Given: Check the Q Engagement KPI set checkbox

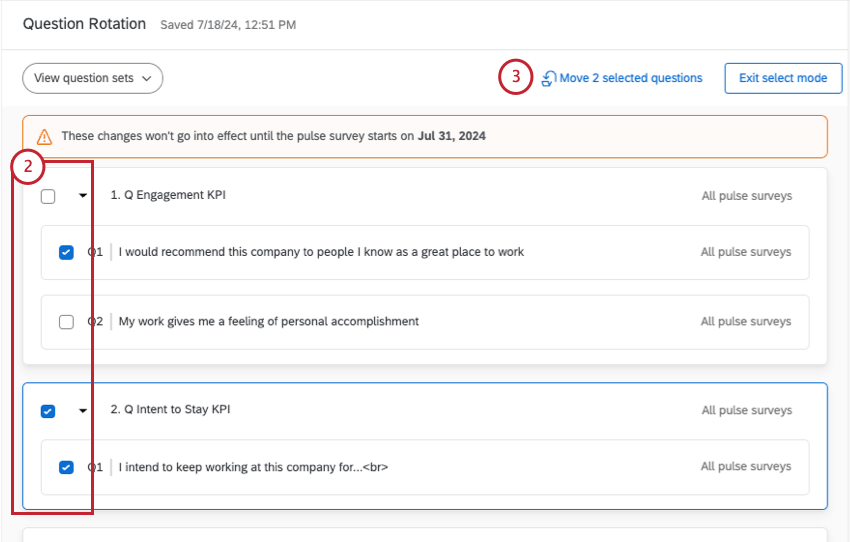Looking at the screenshot, I should (48, 196).
